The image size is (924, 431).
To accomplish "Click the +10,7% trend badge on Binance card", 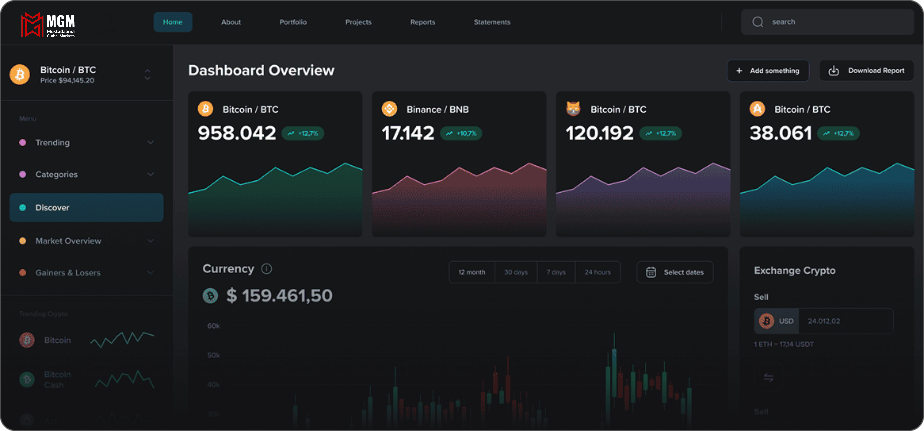I will tap(461, 134).
